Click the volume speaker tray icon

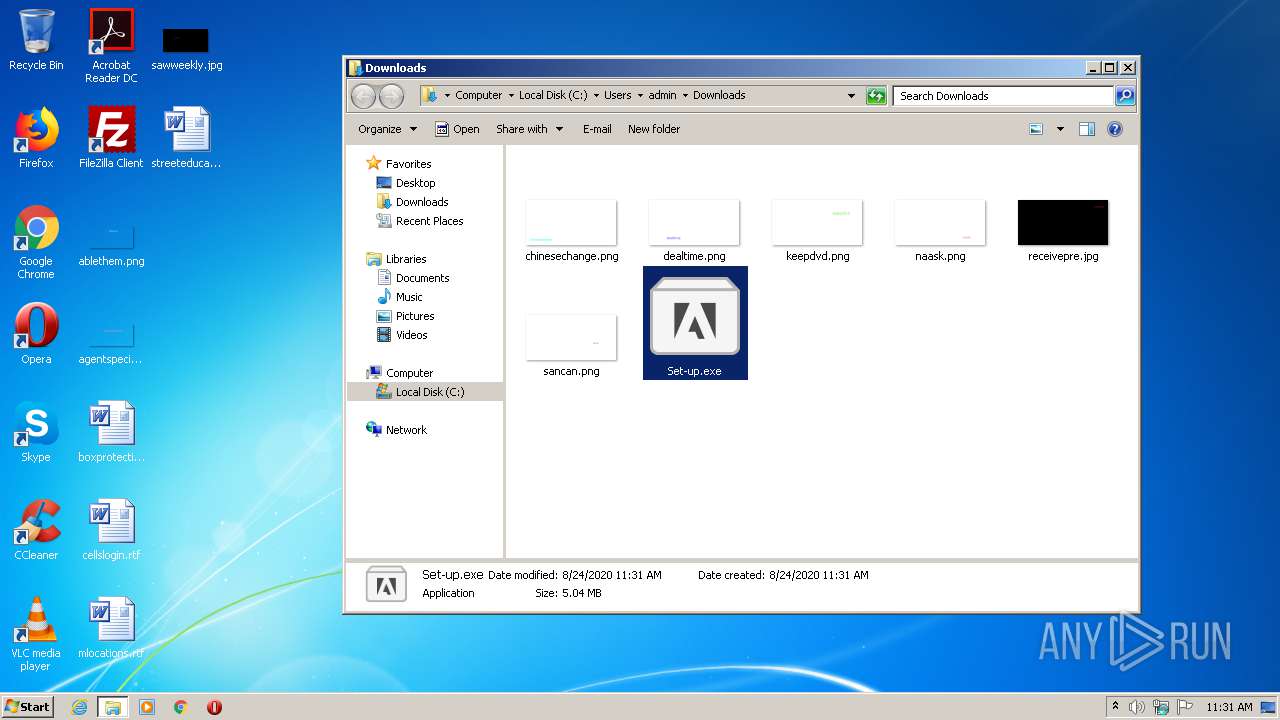click(1137, 707)
